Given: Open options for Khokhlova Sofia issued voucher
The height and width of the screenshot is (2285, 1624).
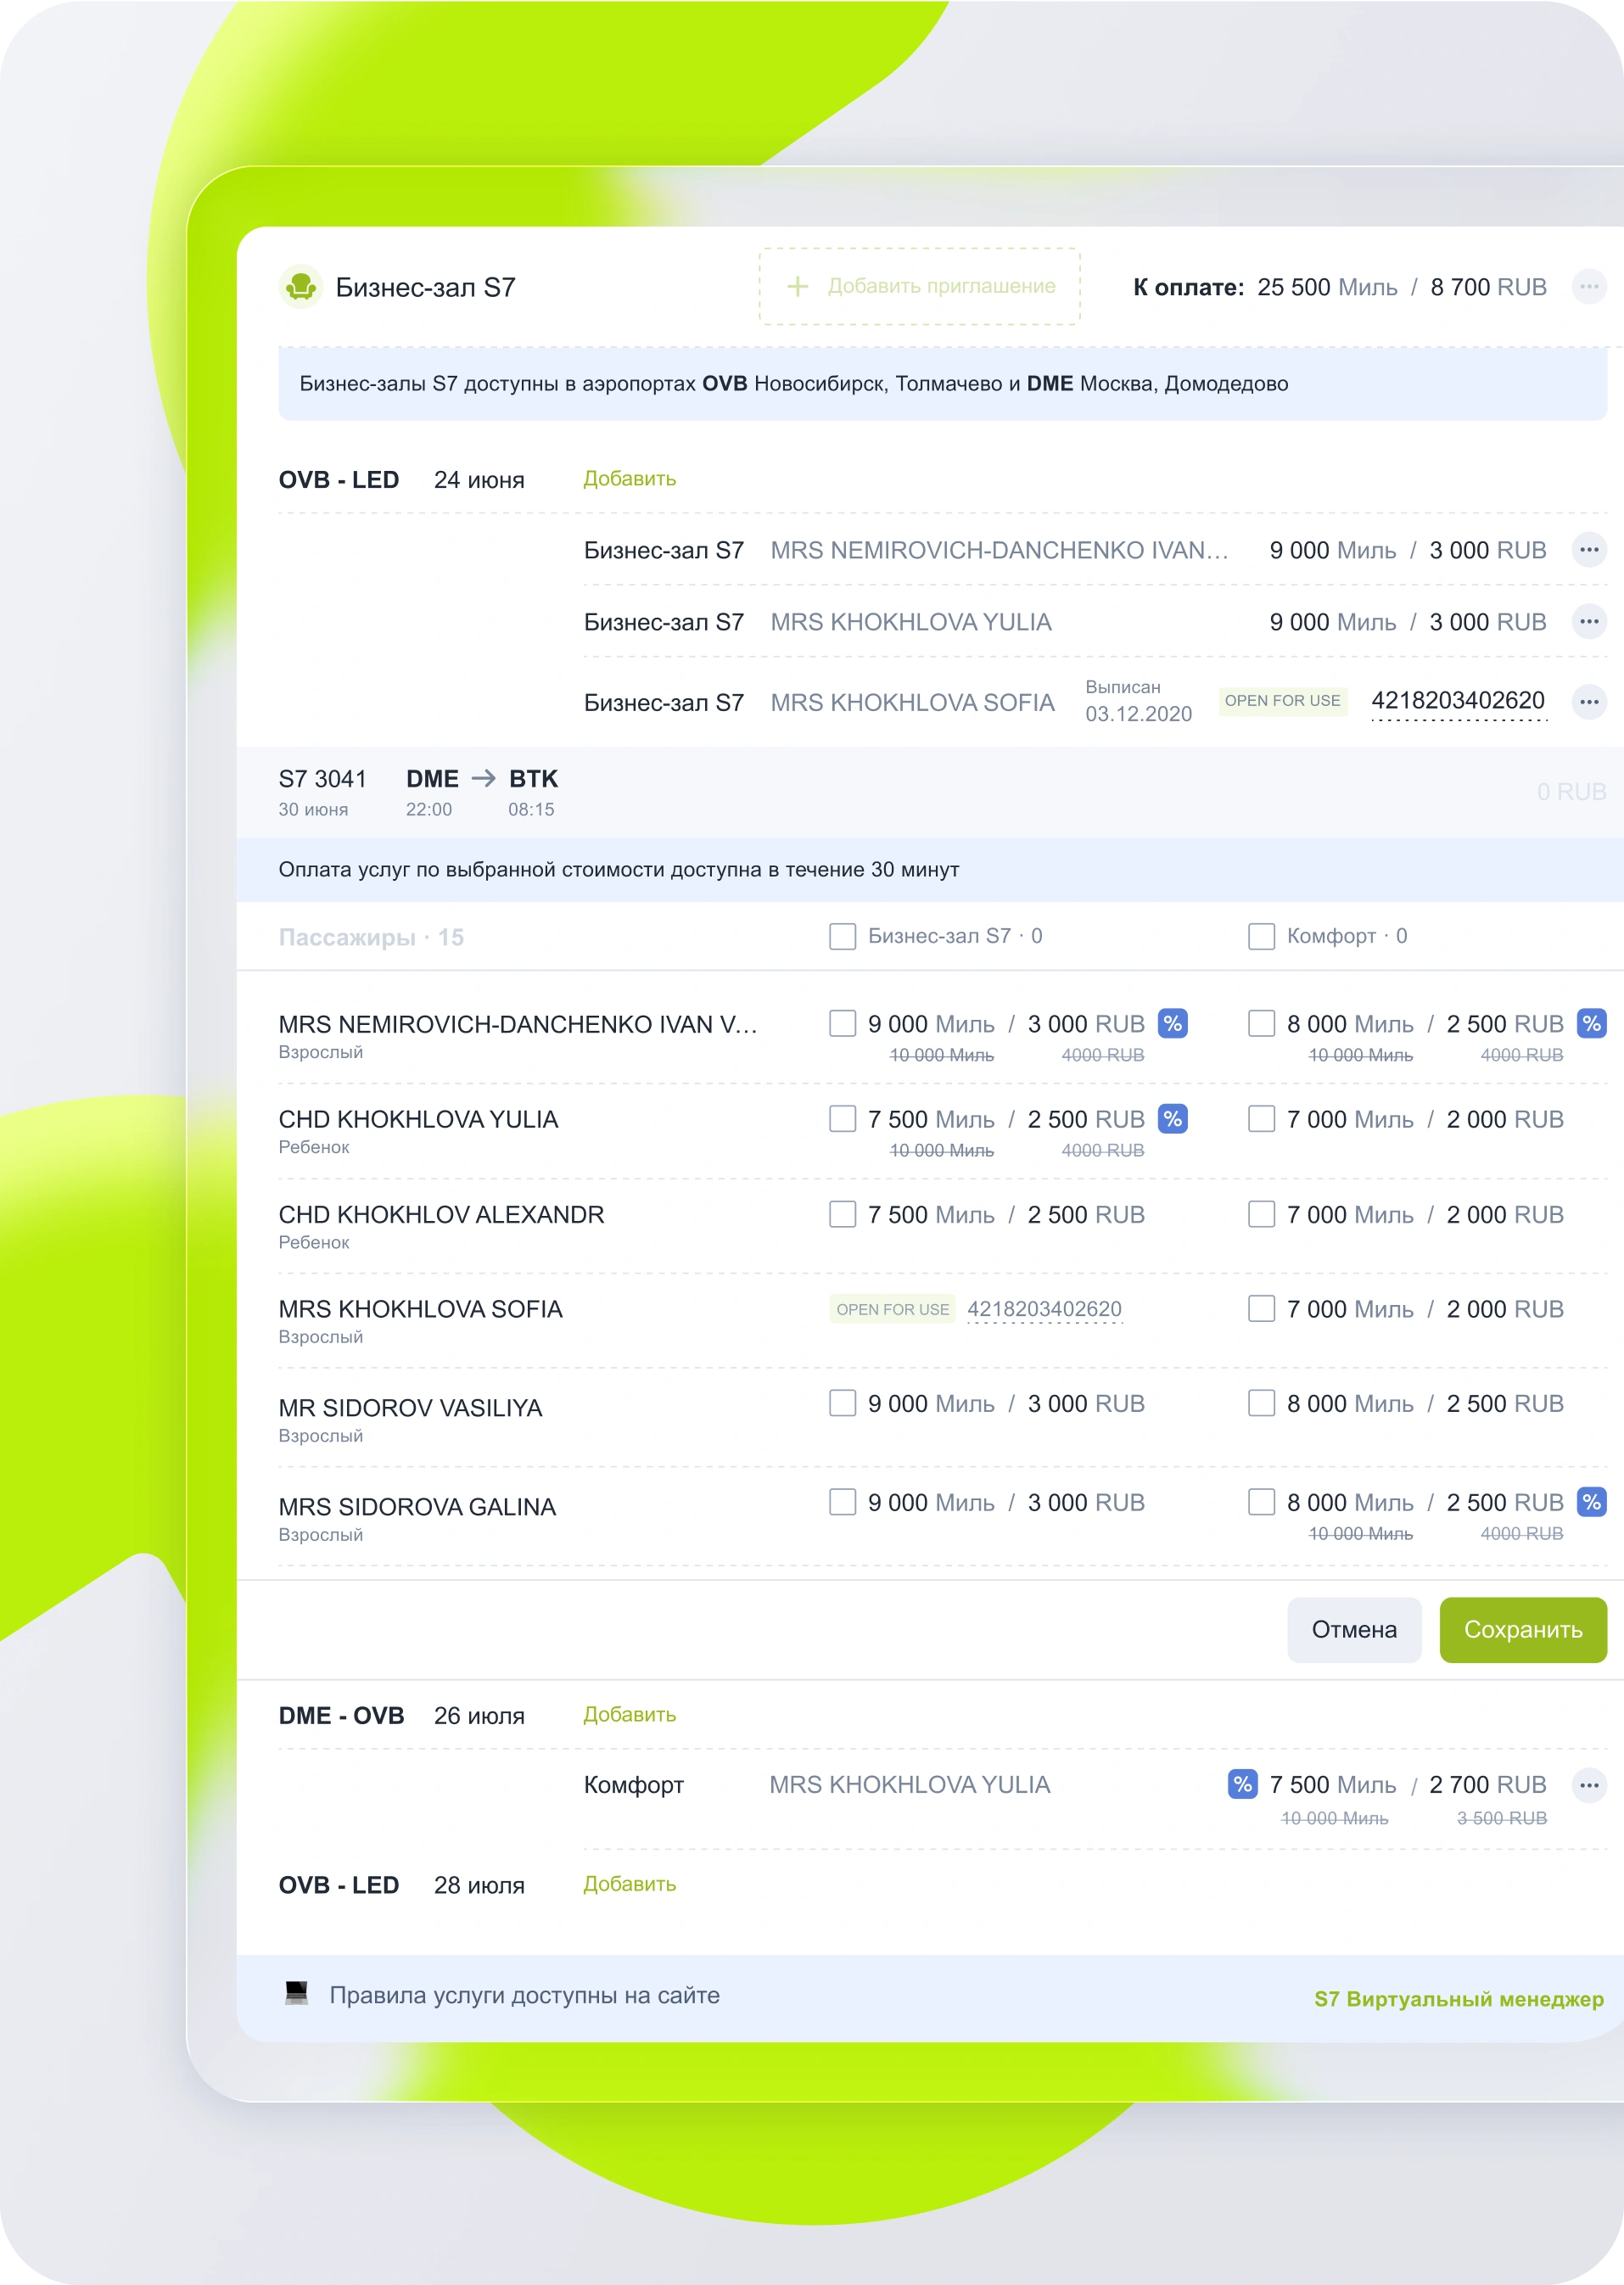Looking at the screenshot, I should 1588,702.
